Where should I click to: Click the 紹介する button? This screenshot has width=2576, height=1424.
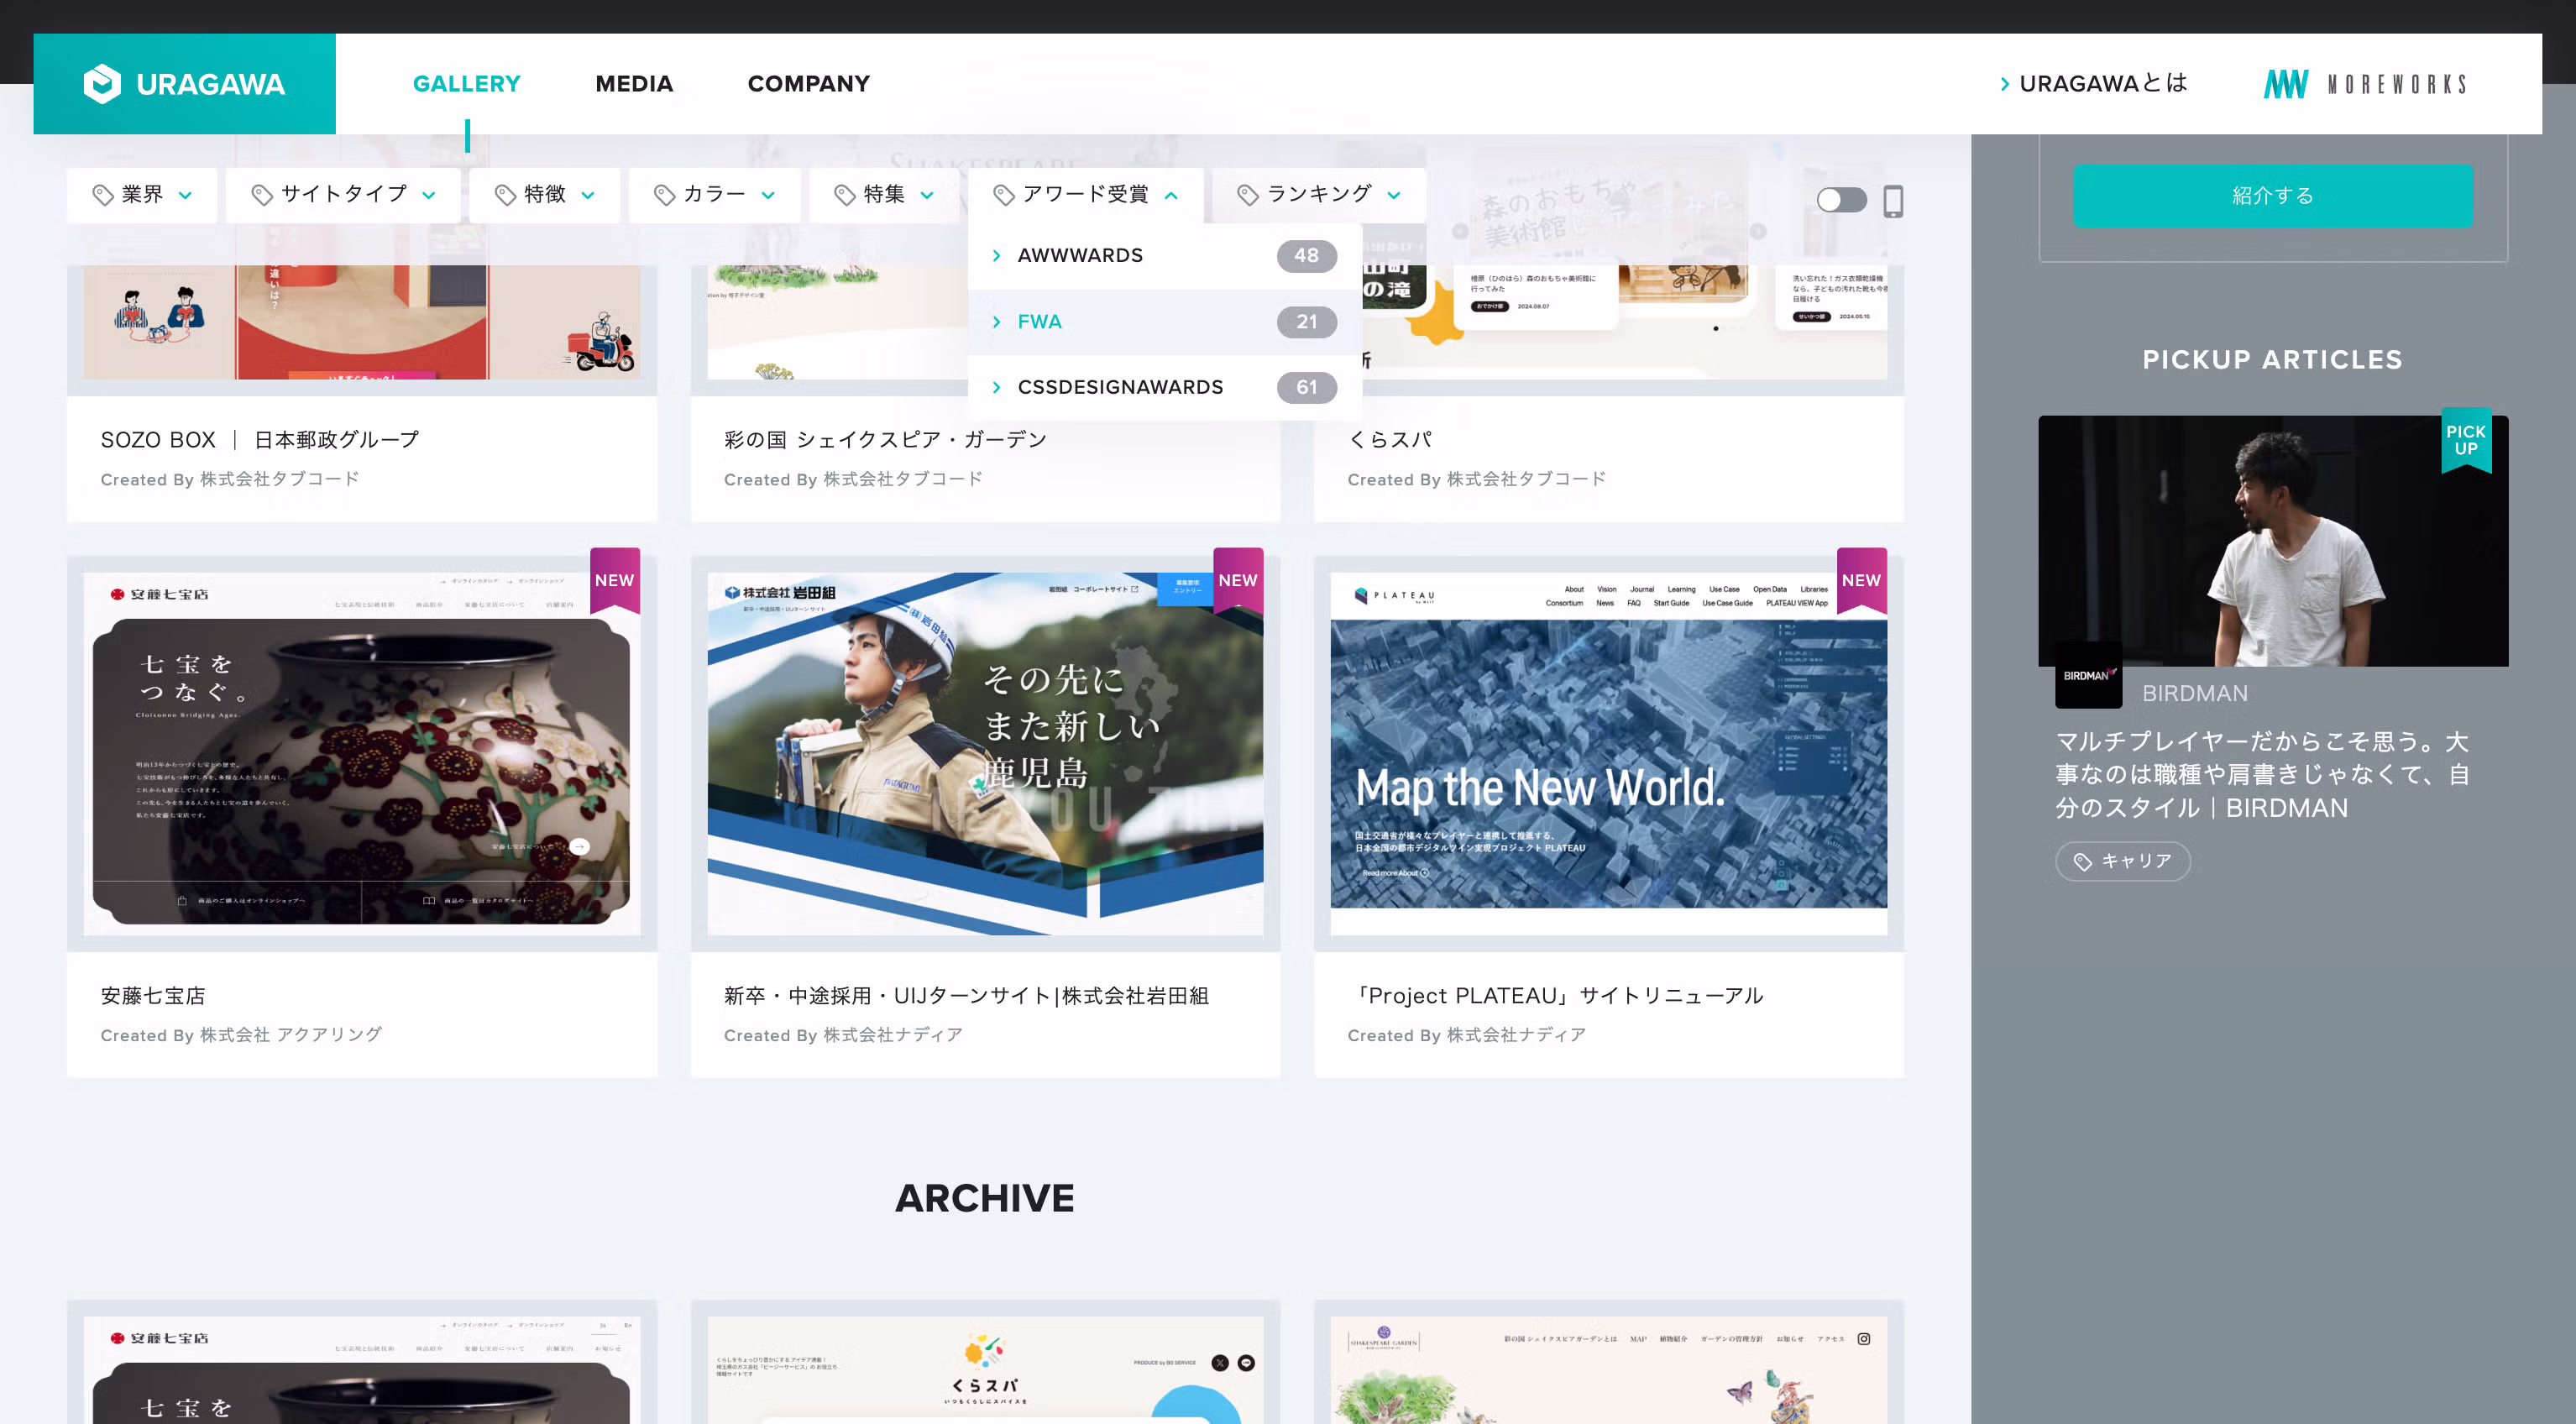[2273, 196]
